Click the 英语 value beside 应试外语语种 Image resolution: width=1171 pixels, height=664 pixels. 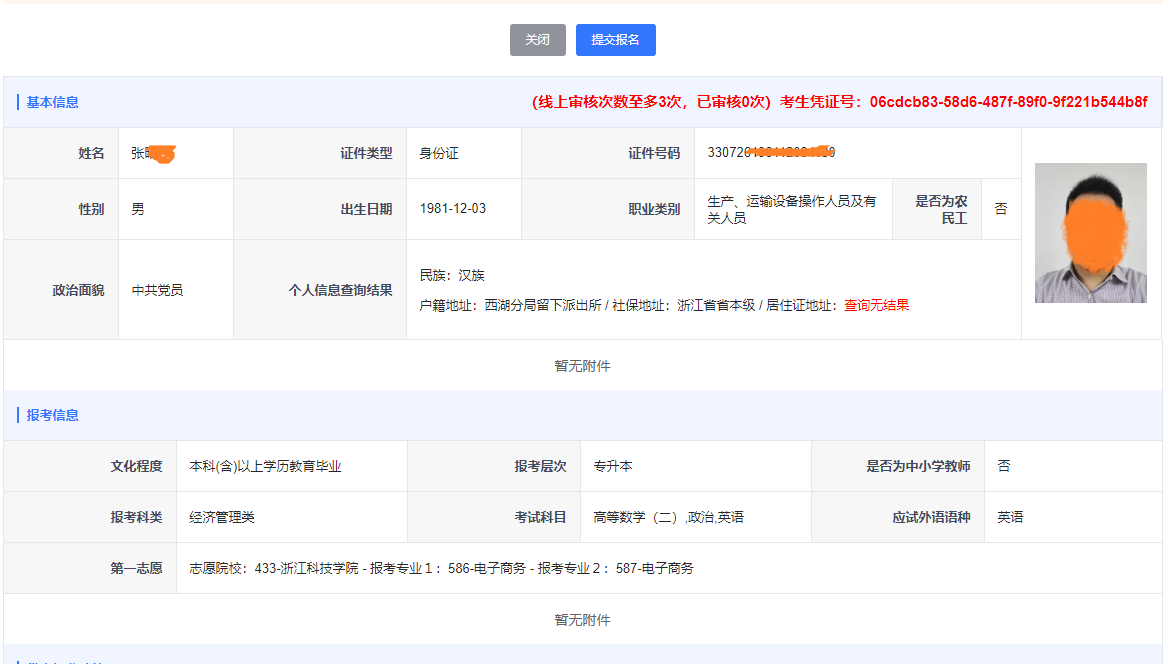1010,517
